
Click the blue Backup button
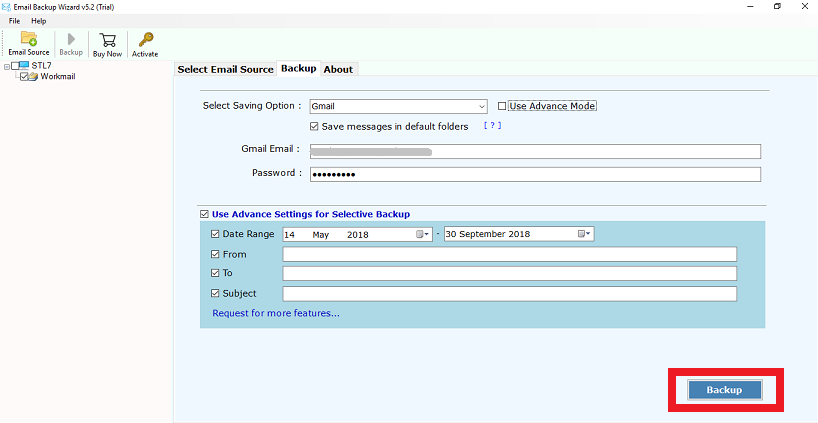pos(725,390)
